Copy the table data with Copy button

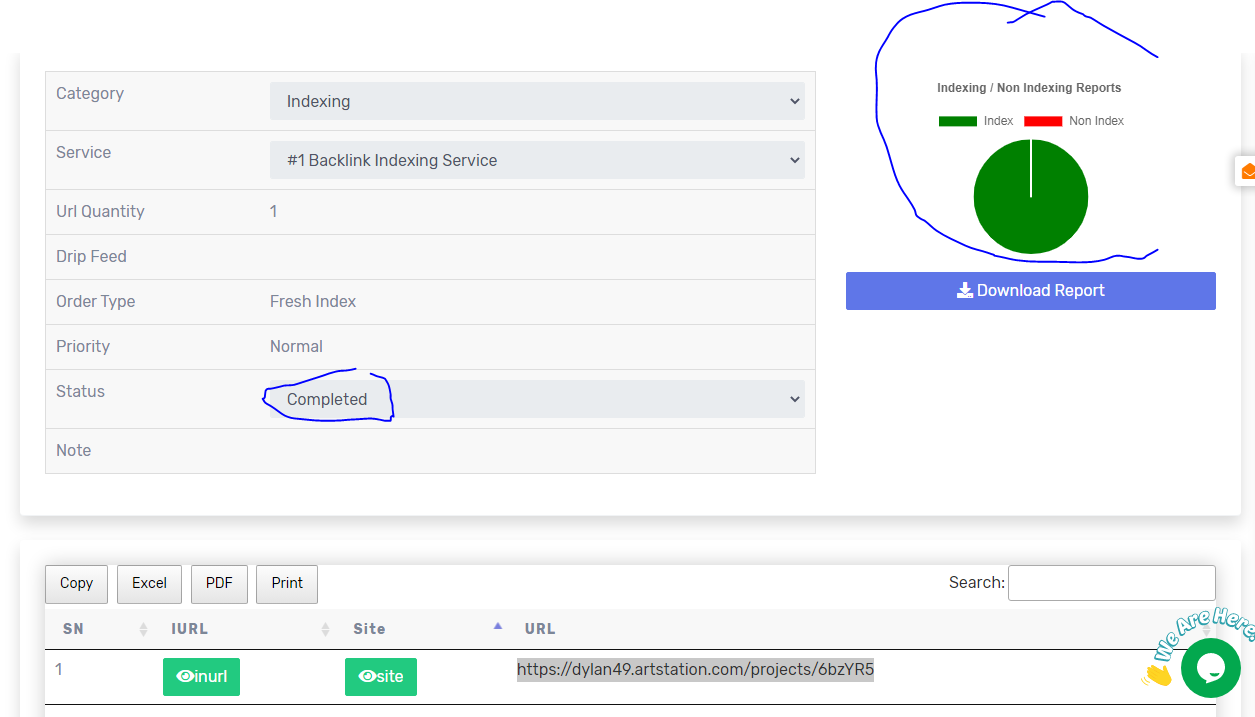click(76, 584)
